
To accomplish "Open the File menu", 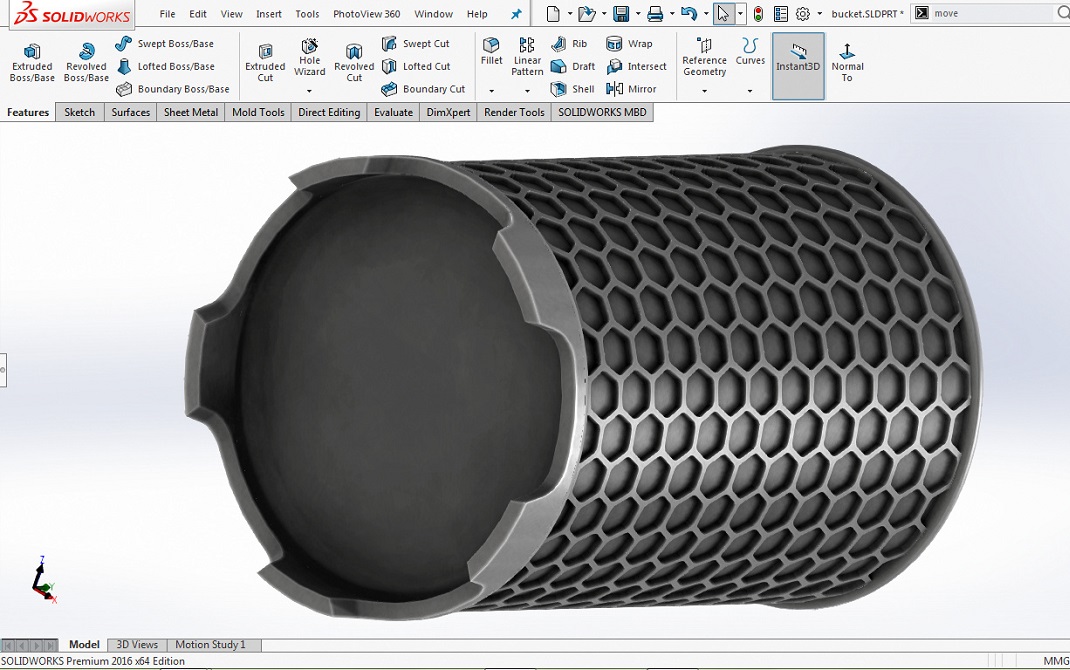I will pyautogui.click(x=167, y=14).
